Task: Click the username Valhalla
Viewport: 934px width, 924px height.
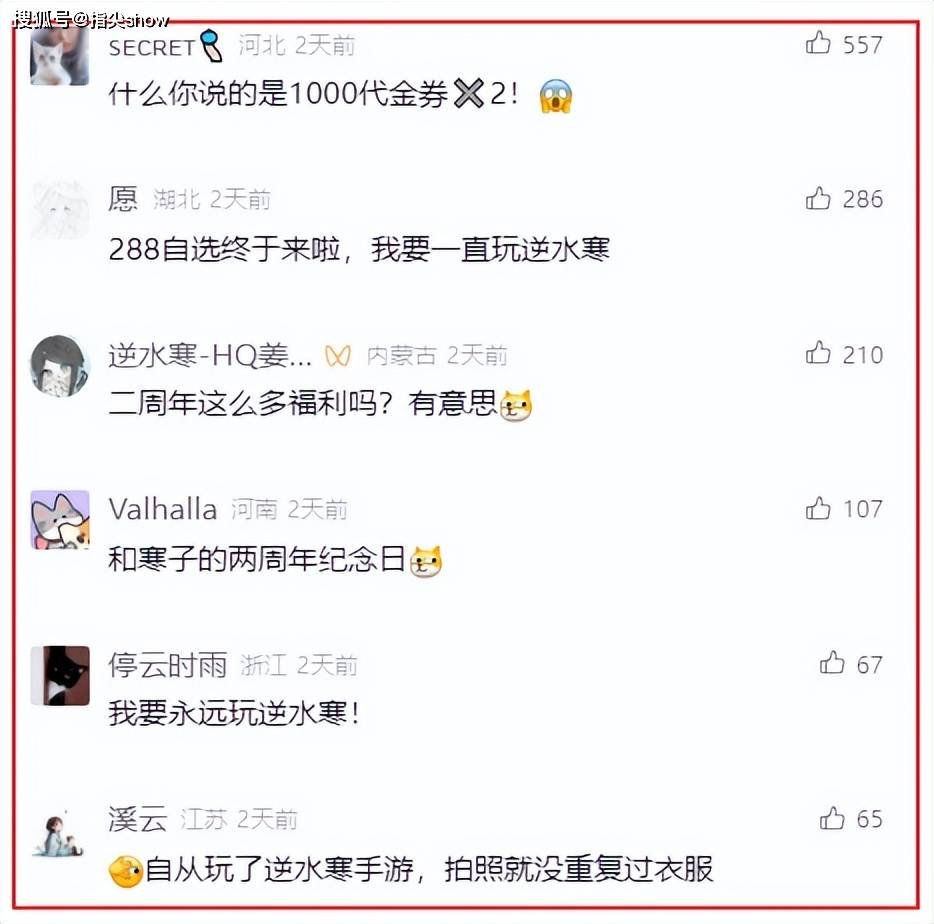Action: click(163, 509)
